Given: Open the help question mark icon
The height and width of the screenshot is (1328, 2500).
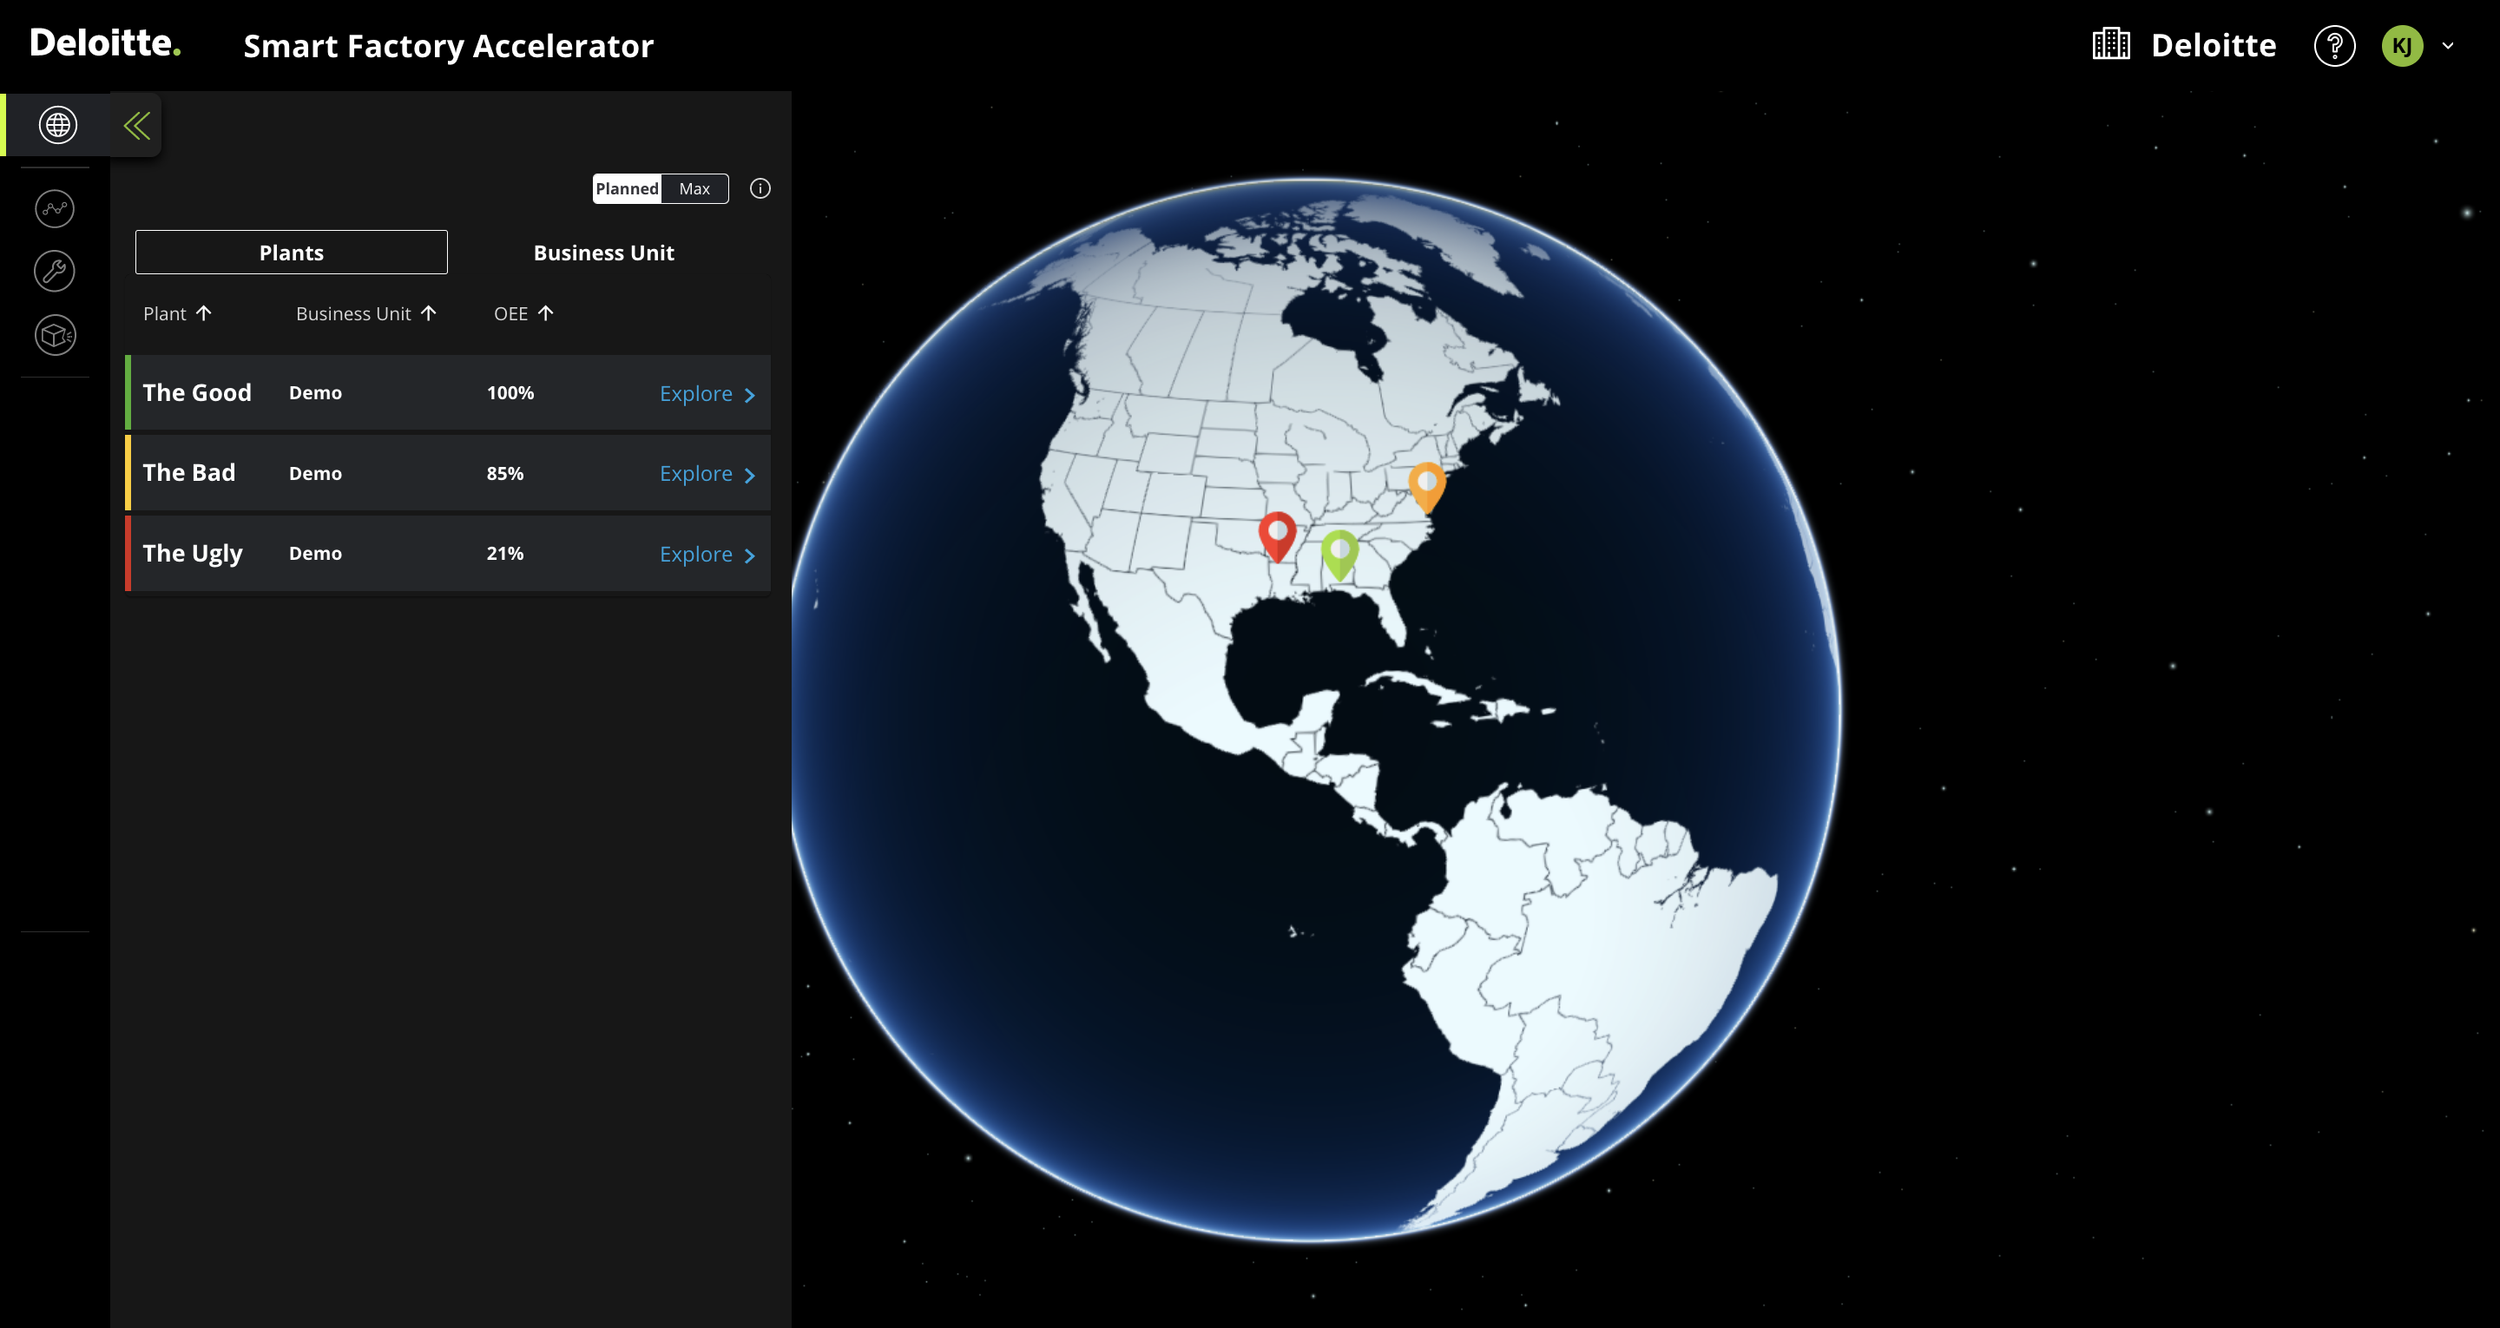Looking at the screenshot, I should [x=2333, y=46].
